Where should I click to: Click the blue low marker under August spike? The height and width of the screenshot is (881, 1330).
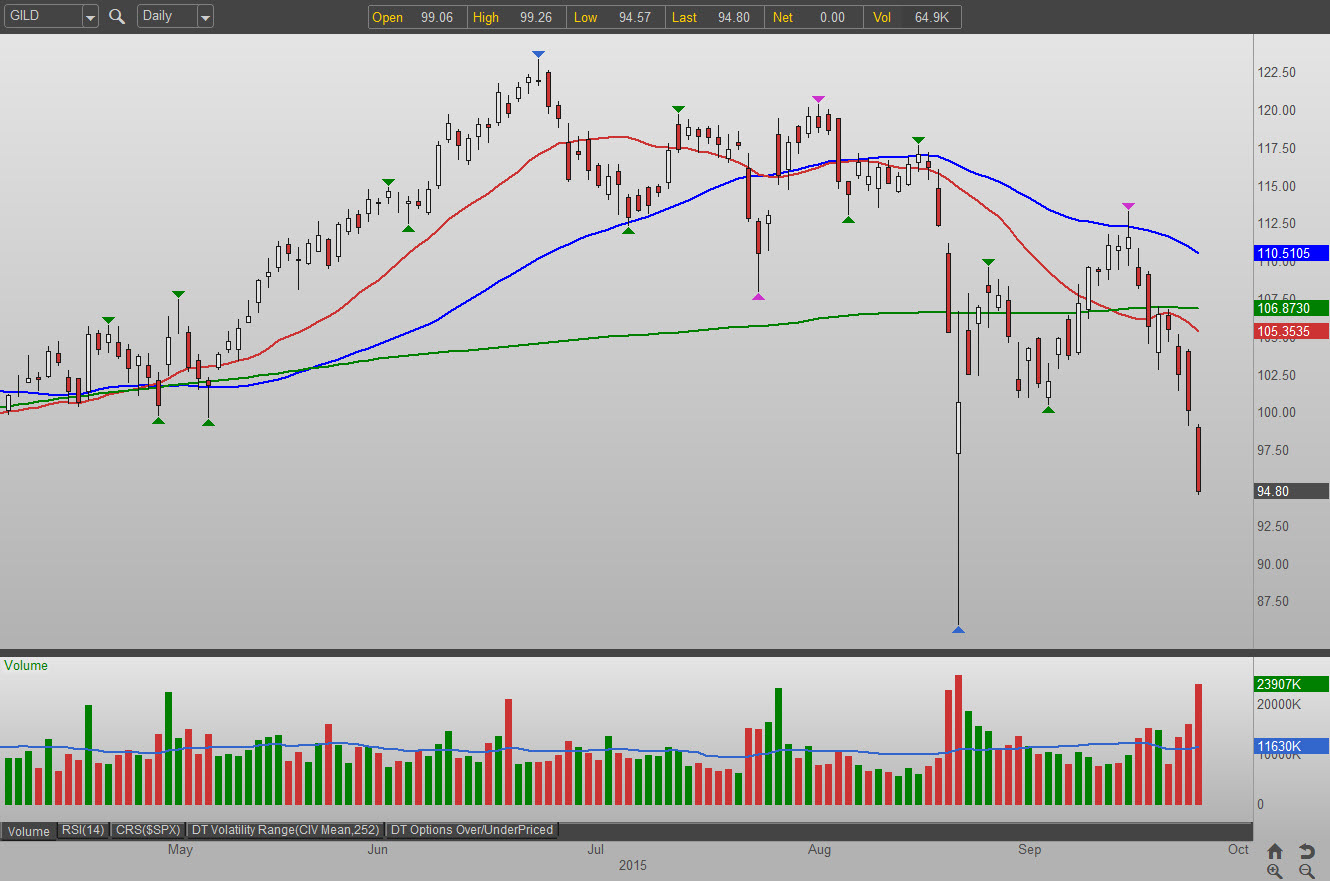[958, 630]
